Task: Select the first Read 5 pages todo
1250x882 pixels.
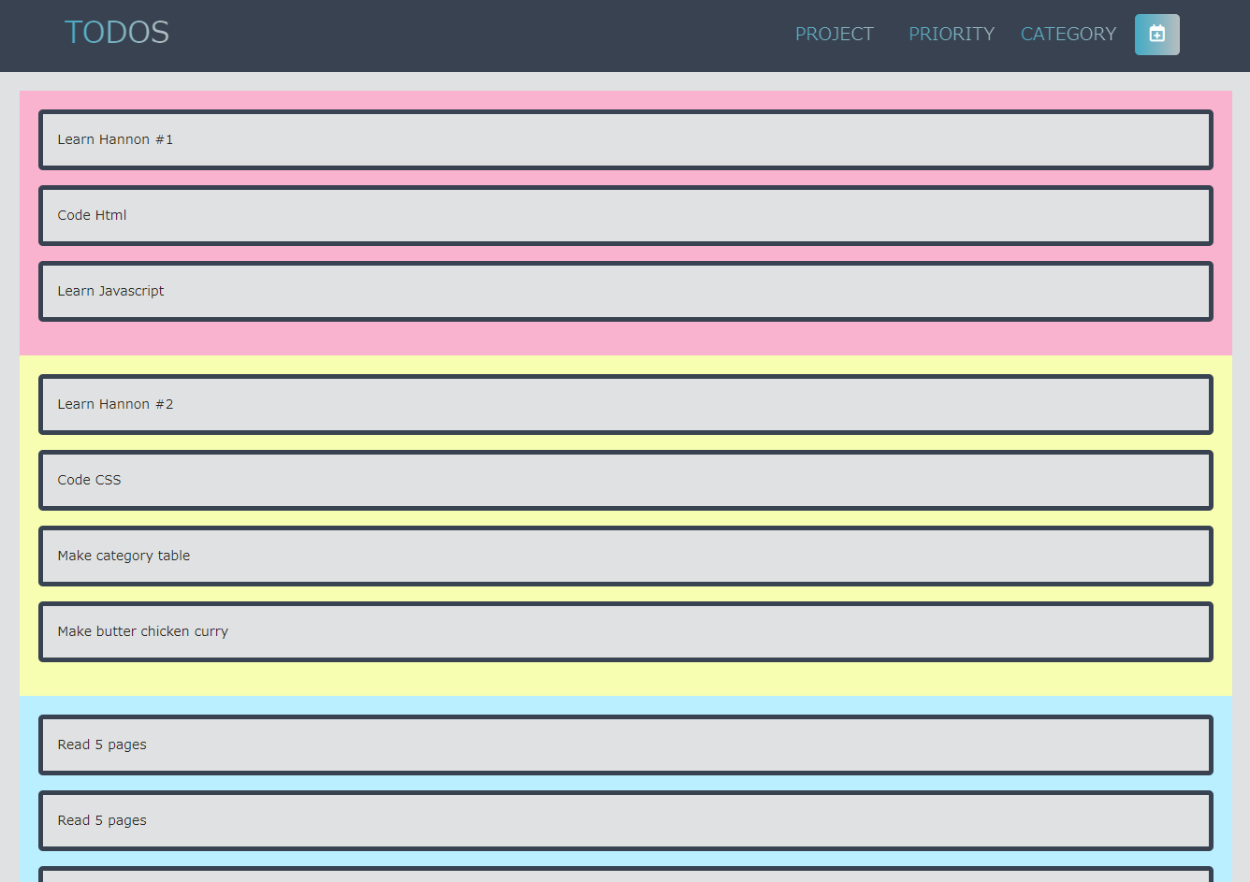Action: coord(625,745)
